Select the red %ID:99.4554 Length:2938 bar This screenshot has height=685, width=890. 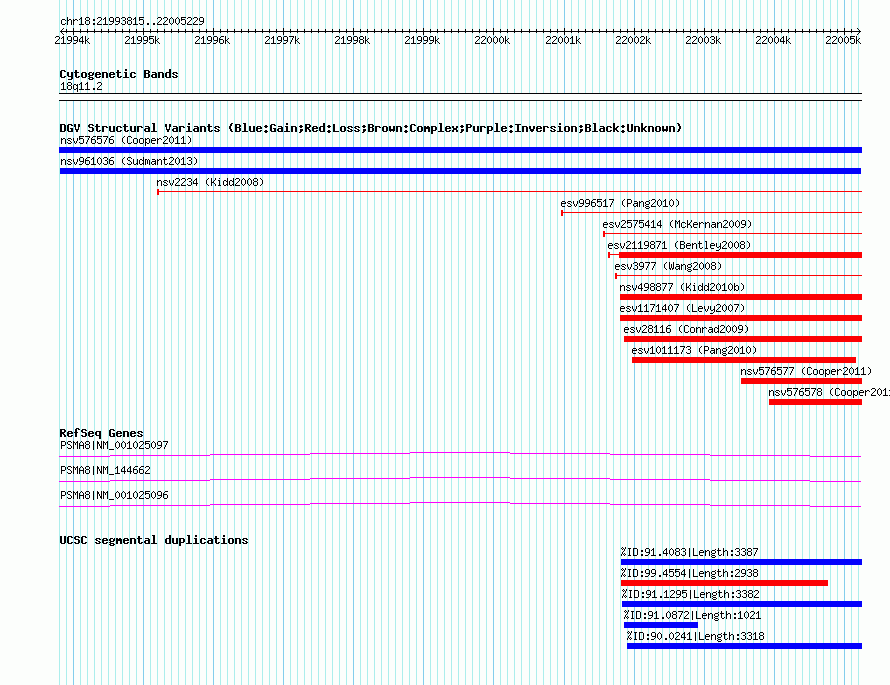[724, 583]
